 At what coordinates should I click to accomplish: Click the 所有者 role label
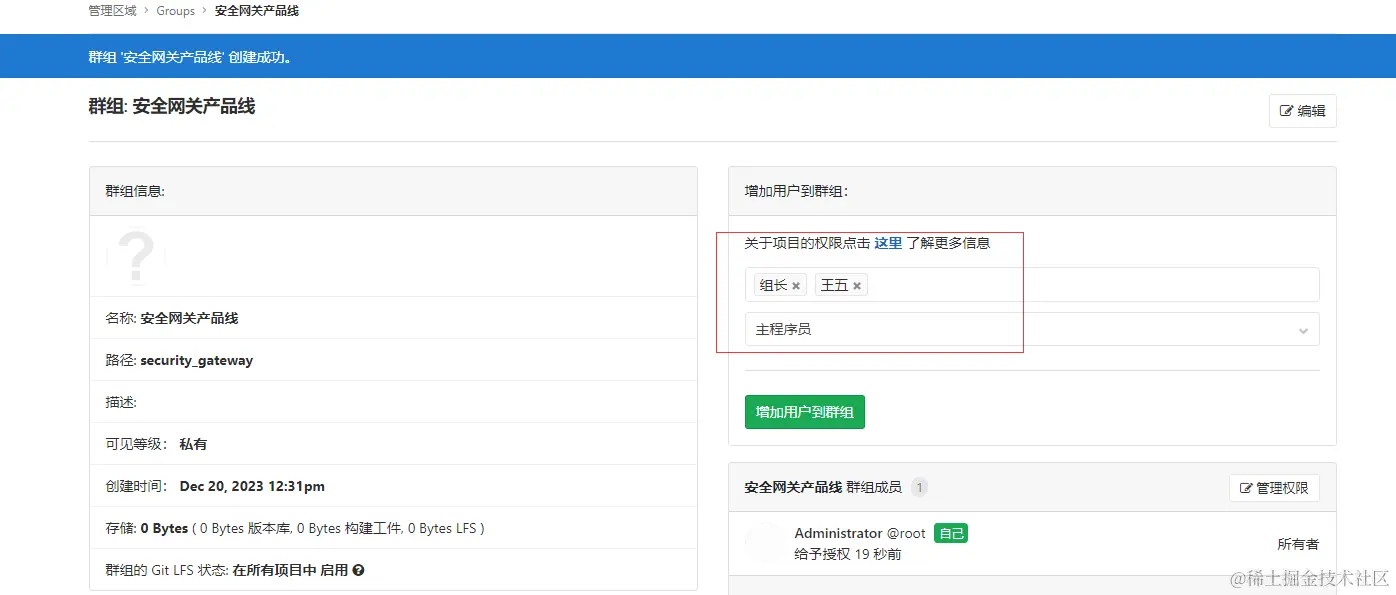coord(1298,544)
